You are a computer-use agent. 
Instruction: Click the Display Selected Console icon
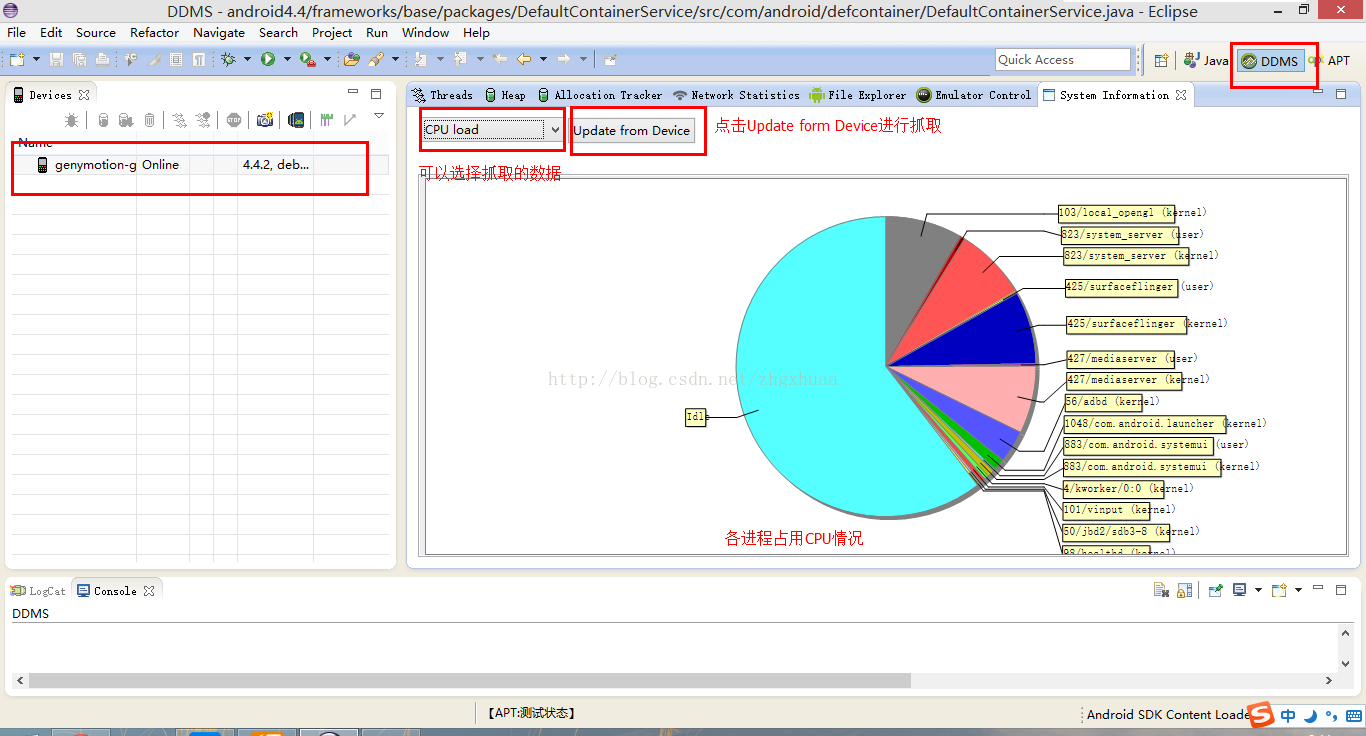pyautogui.click(x=1239, y=590)
